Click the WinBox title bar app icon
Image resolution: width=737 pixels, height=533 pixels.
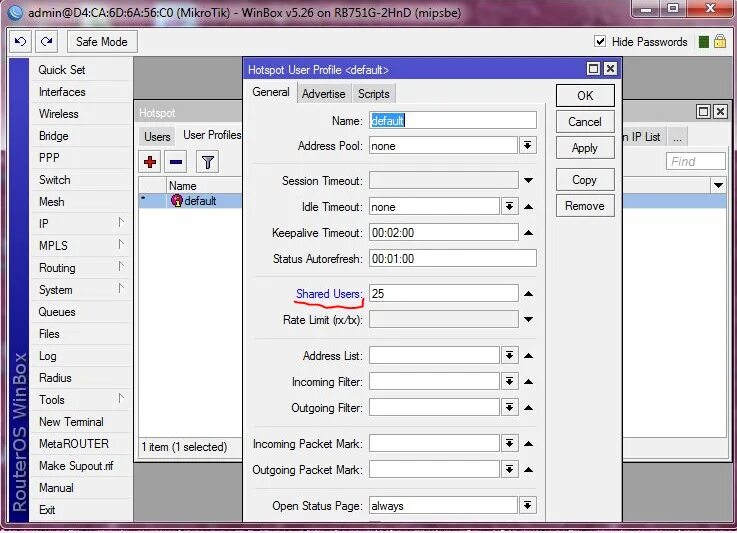(15, 12)
